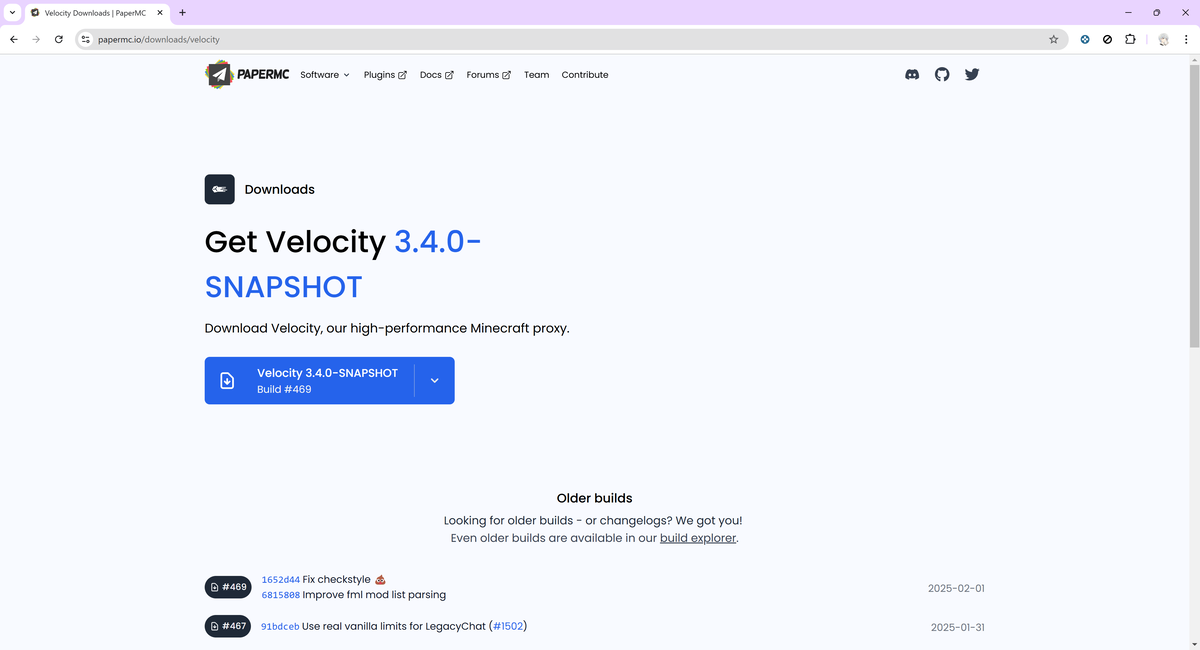This screenshot has width=1200, height=650.
Task: Expand the Software navigation dropdown
Action: click(324, 74)
